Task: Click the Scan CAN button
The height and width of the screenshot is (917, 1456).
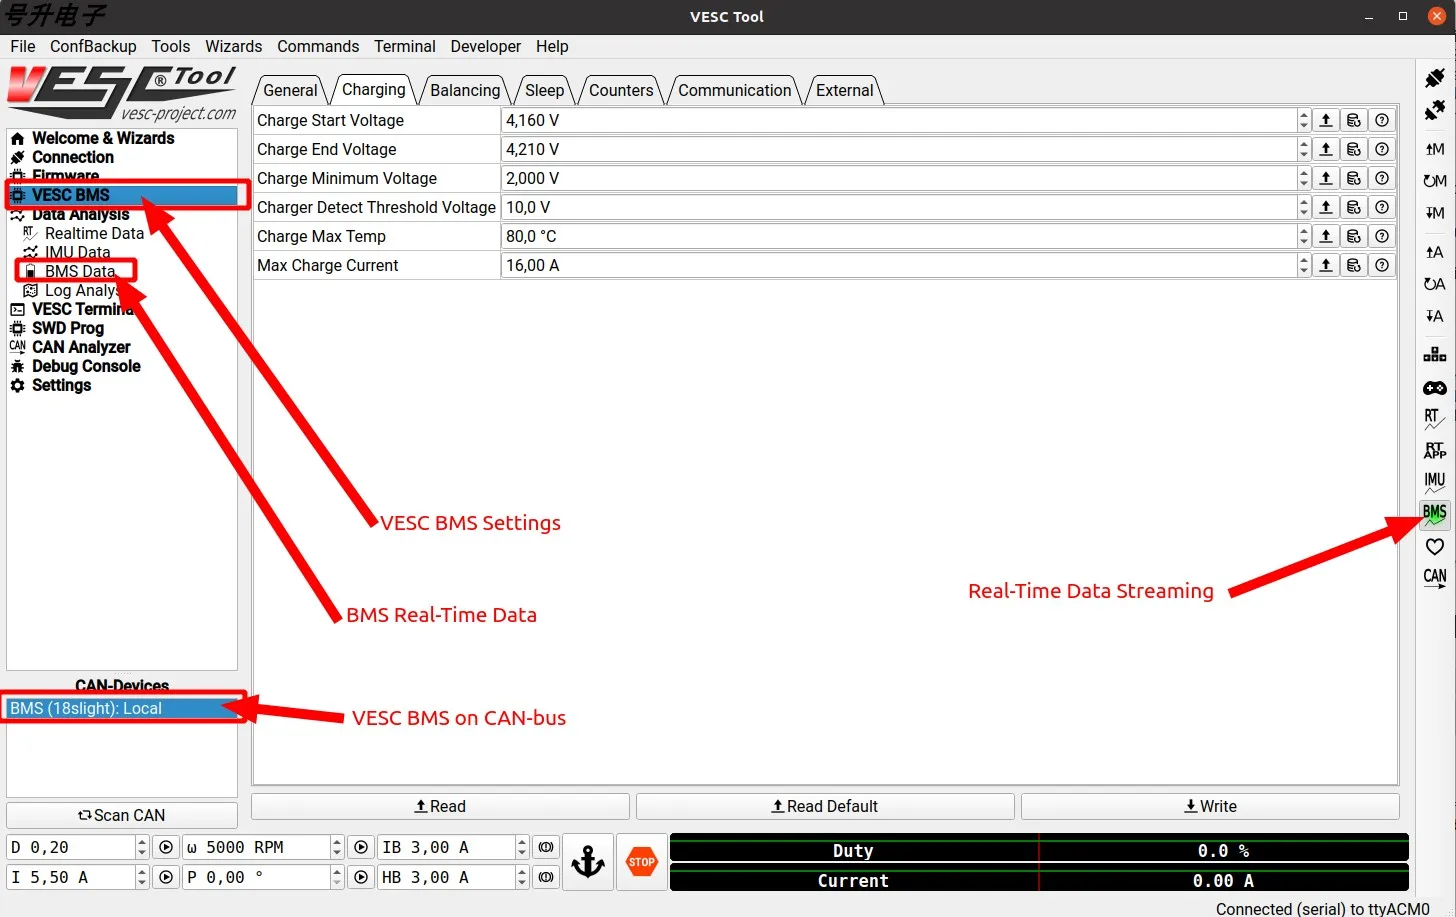Action: point(122,815)
